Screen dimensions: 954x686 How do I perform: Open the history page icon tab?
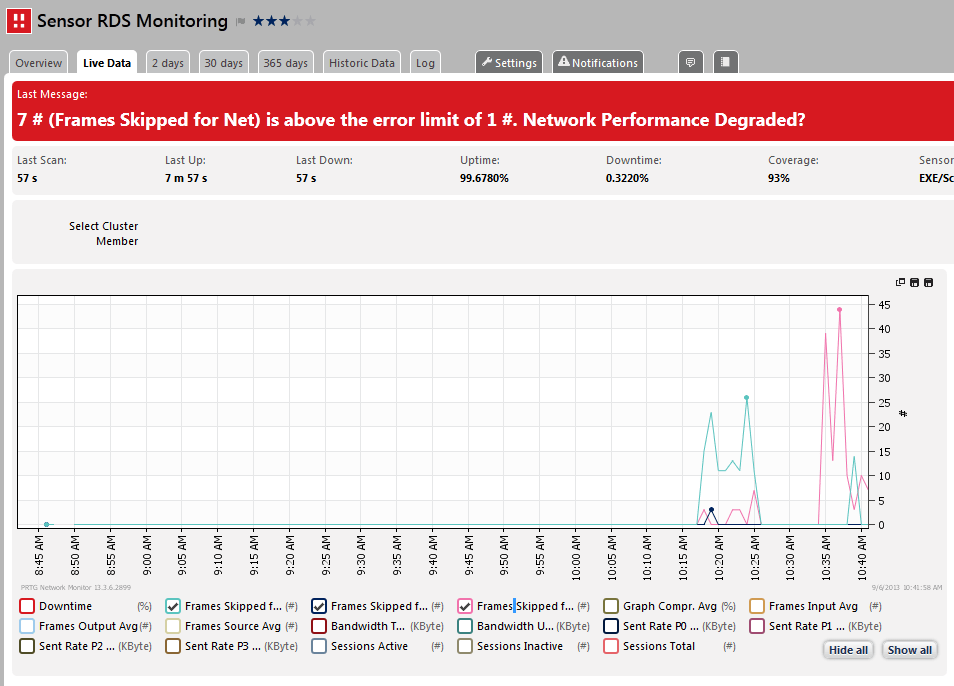[x=725, y=62]
